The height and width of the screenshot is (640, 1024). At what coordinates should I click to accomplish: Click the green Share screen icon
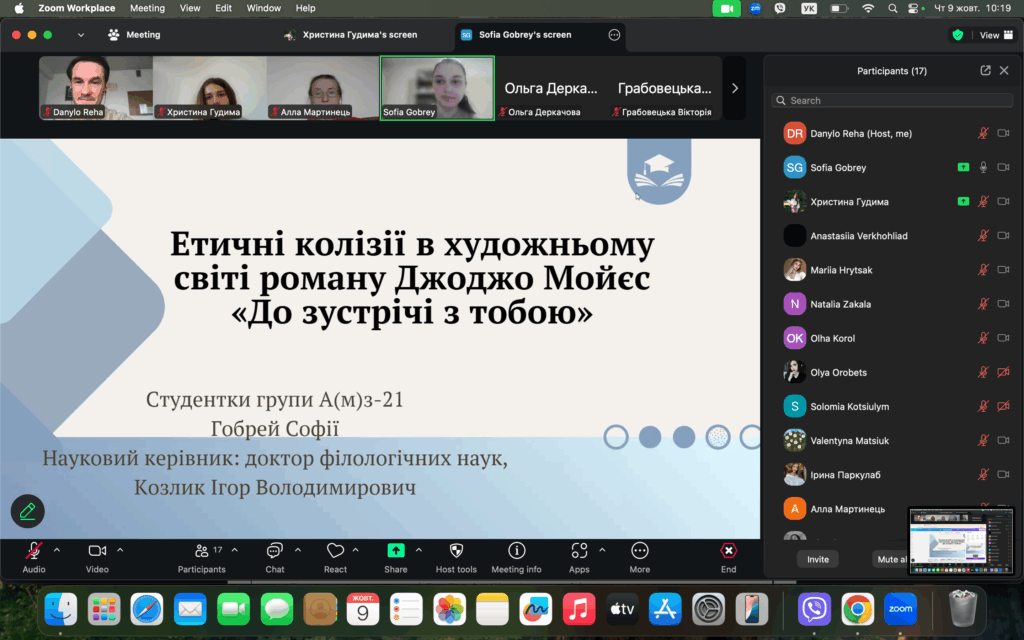(395, 551)
